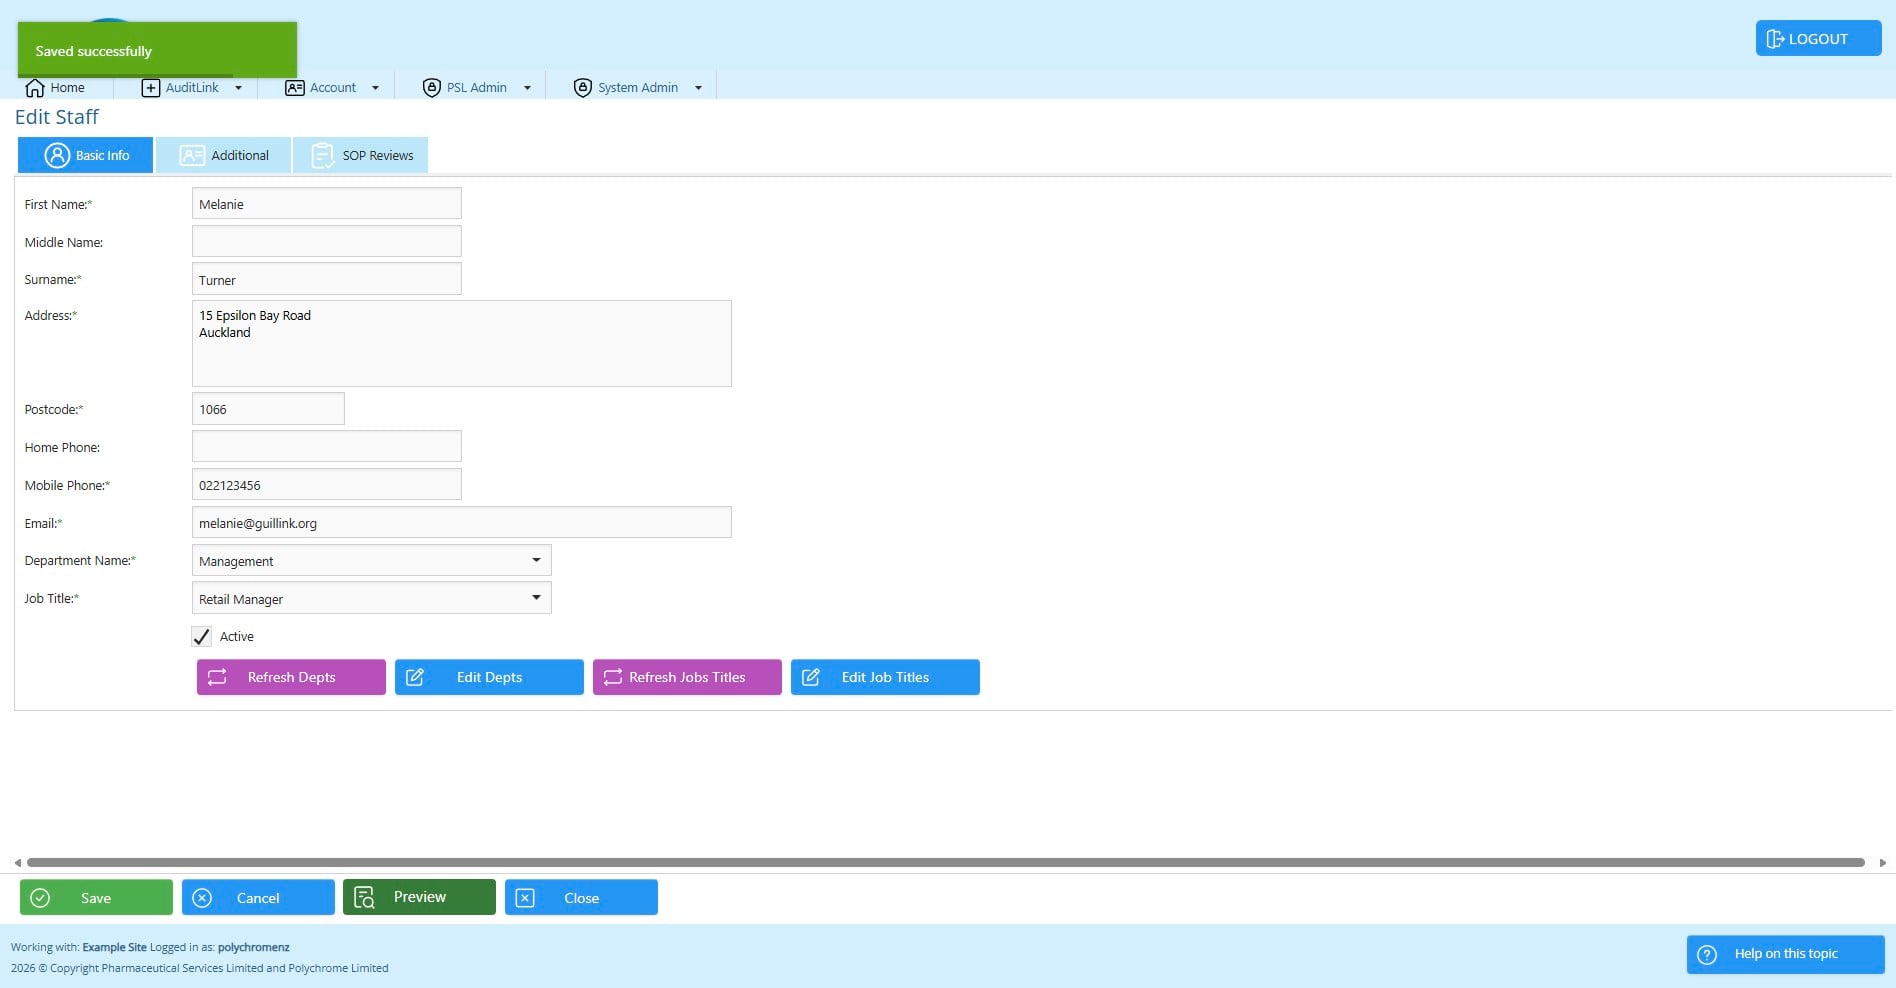This screenshot has width=1896, height=988.
Task: Click the AuditLink plus-box icon
Action: point(151,88)
